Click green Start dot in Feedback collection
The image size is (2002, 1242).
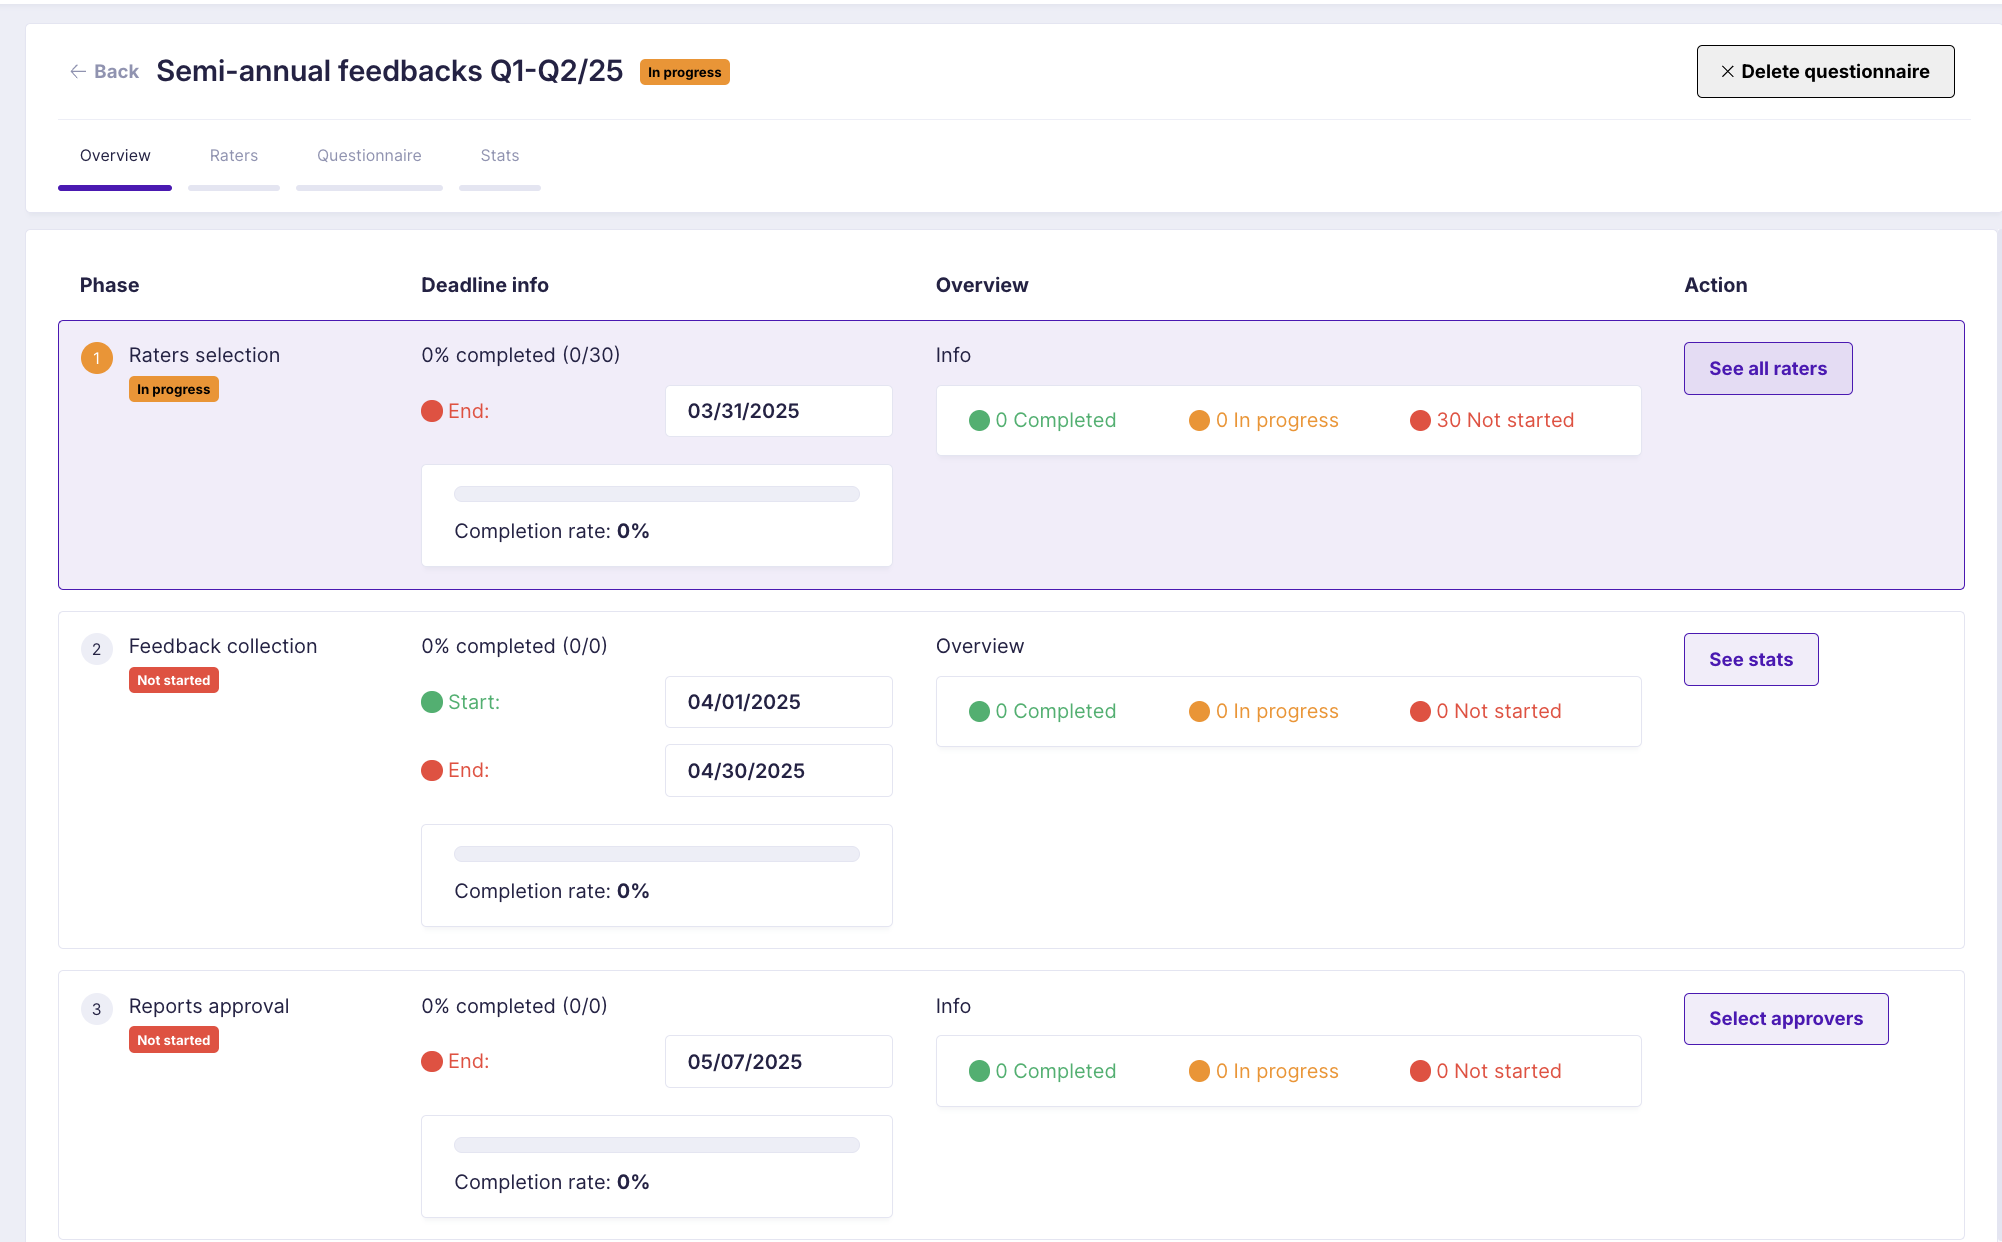click(x=432, y=702)
